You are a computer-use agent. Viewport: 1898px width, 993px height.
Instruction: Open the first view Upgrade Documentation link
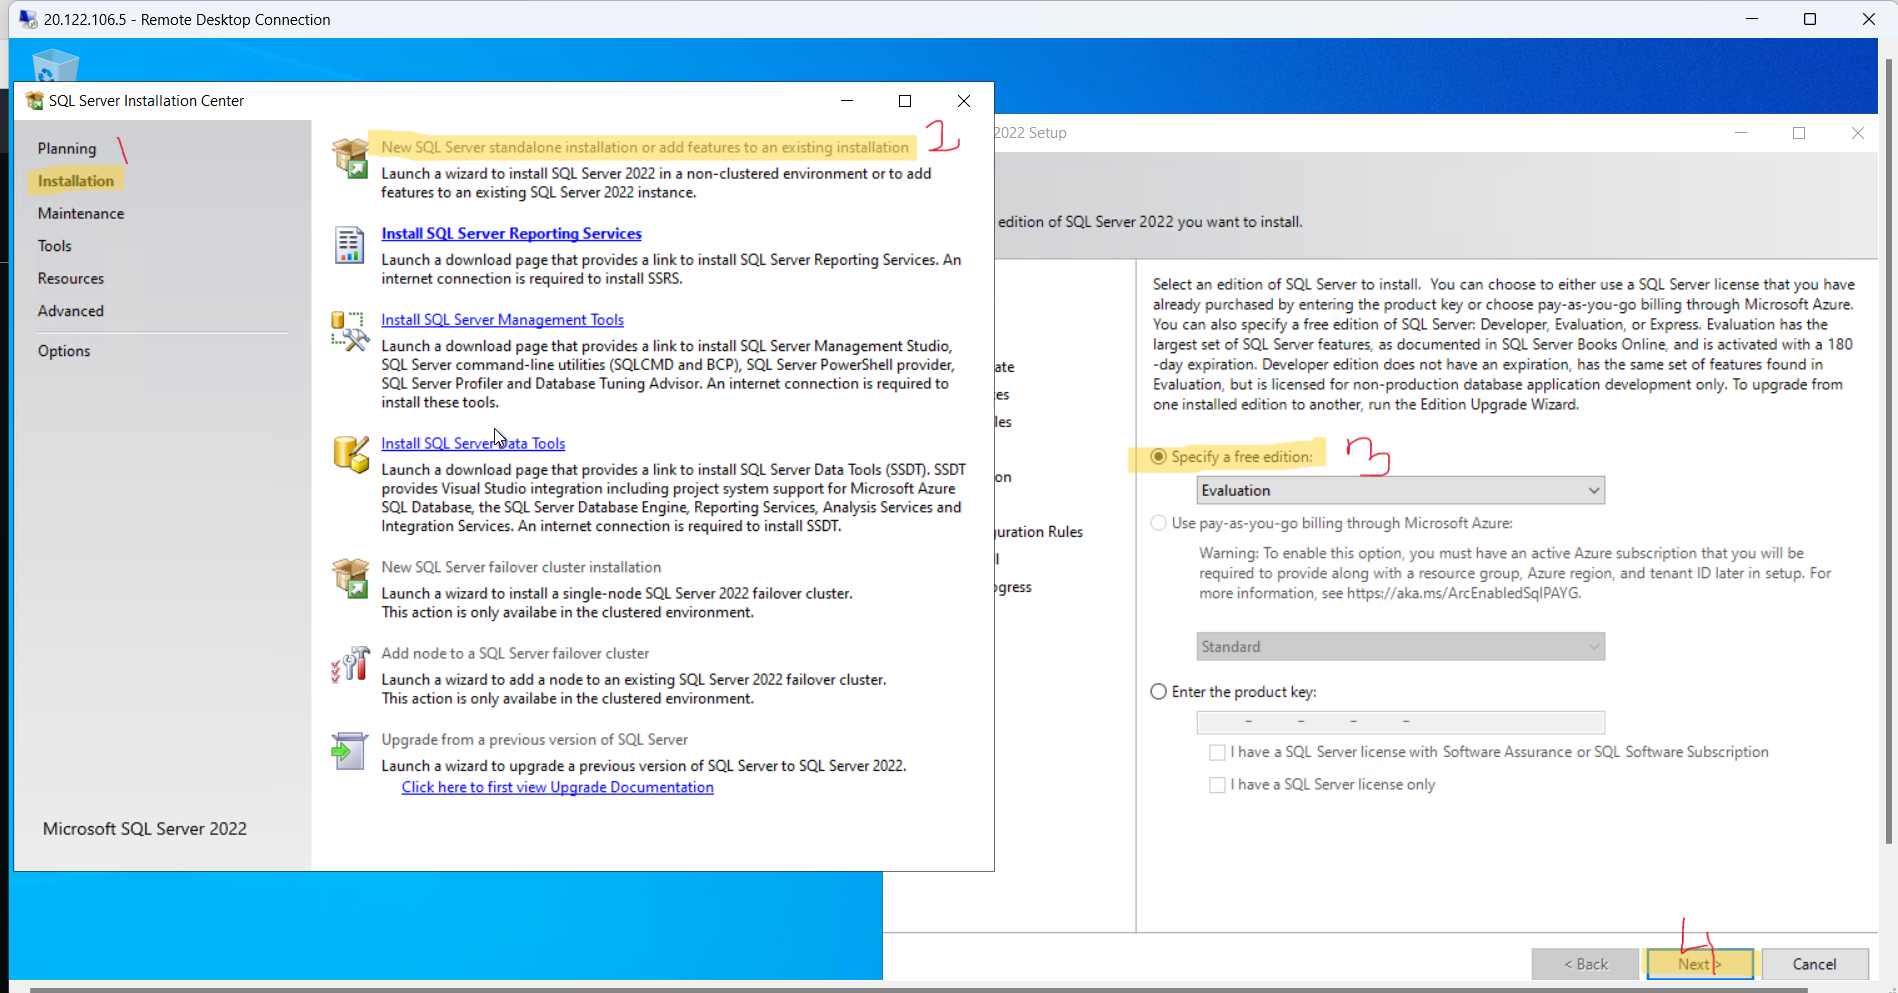[x=557, y=787]
